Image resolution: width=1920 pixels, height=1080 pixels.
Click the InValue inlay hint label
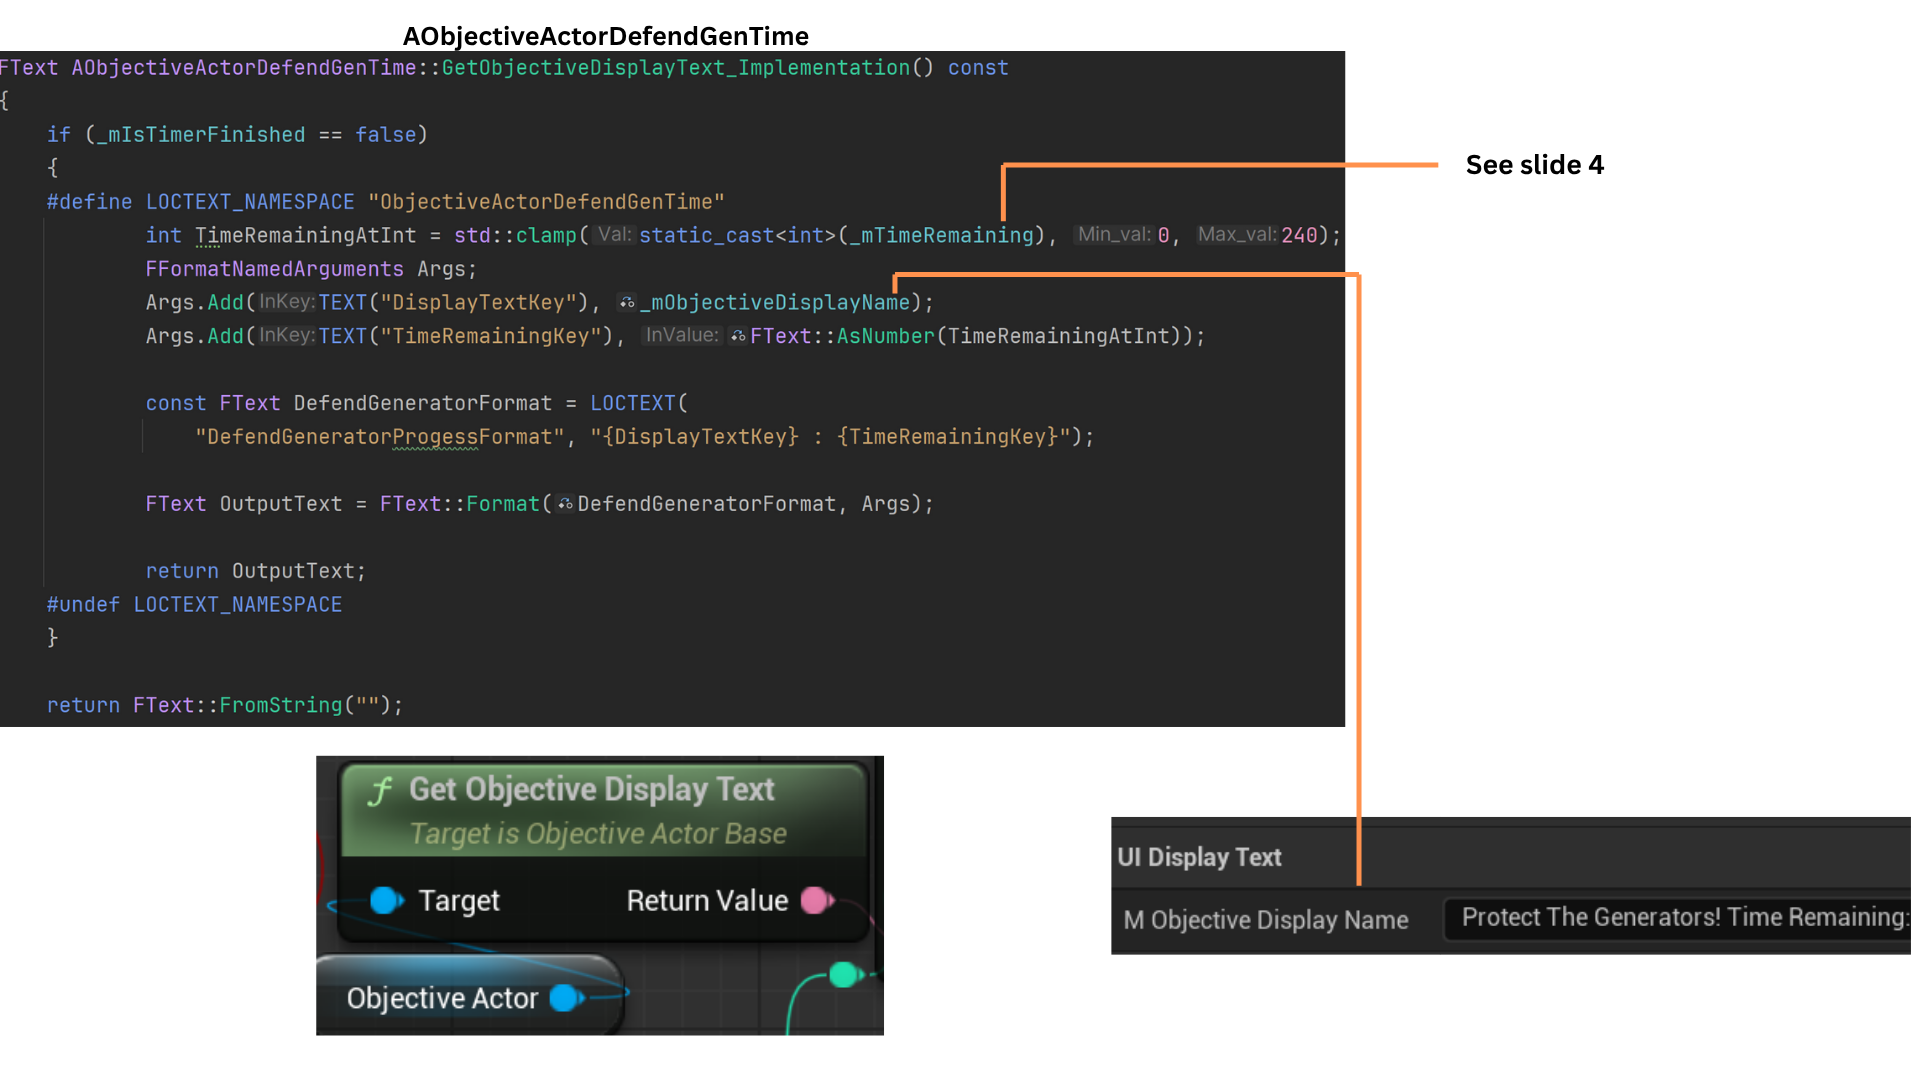(681, 336)
